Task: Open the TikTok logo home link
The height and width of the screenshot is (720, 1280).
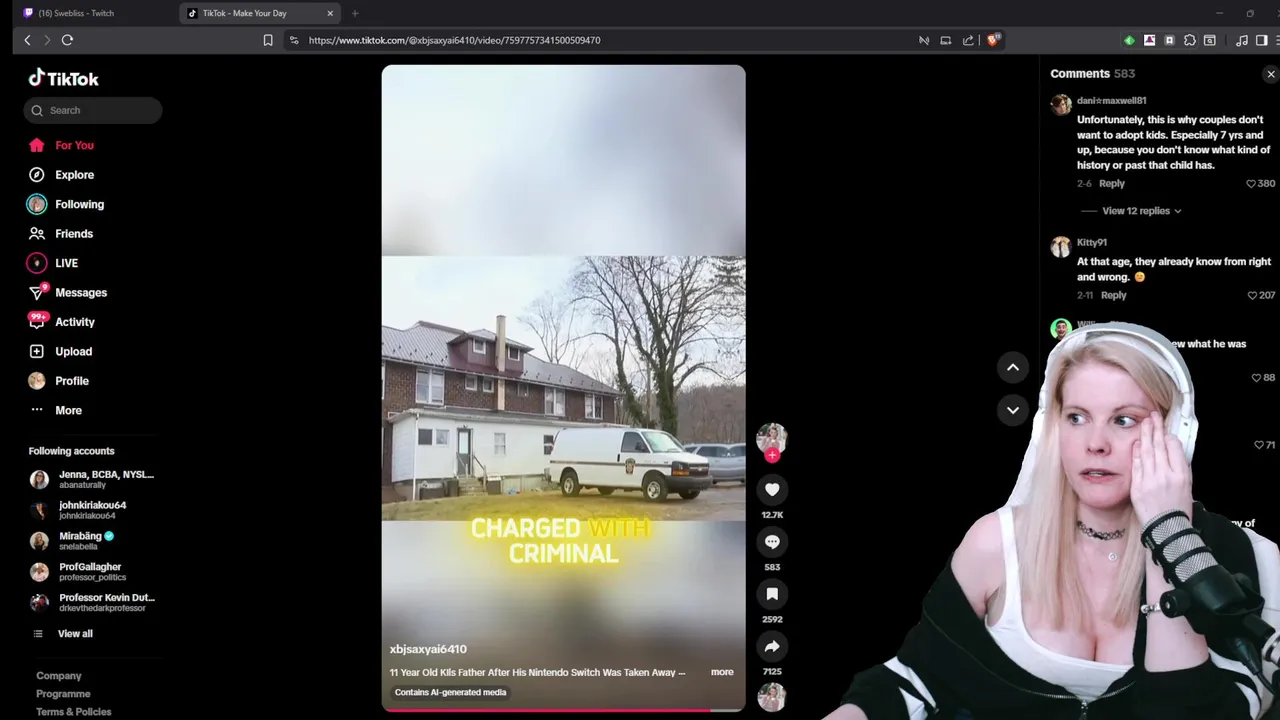Action: (x=63, y=78)
